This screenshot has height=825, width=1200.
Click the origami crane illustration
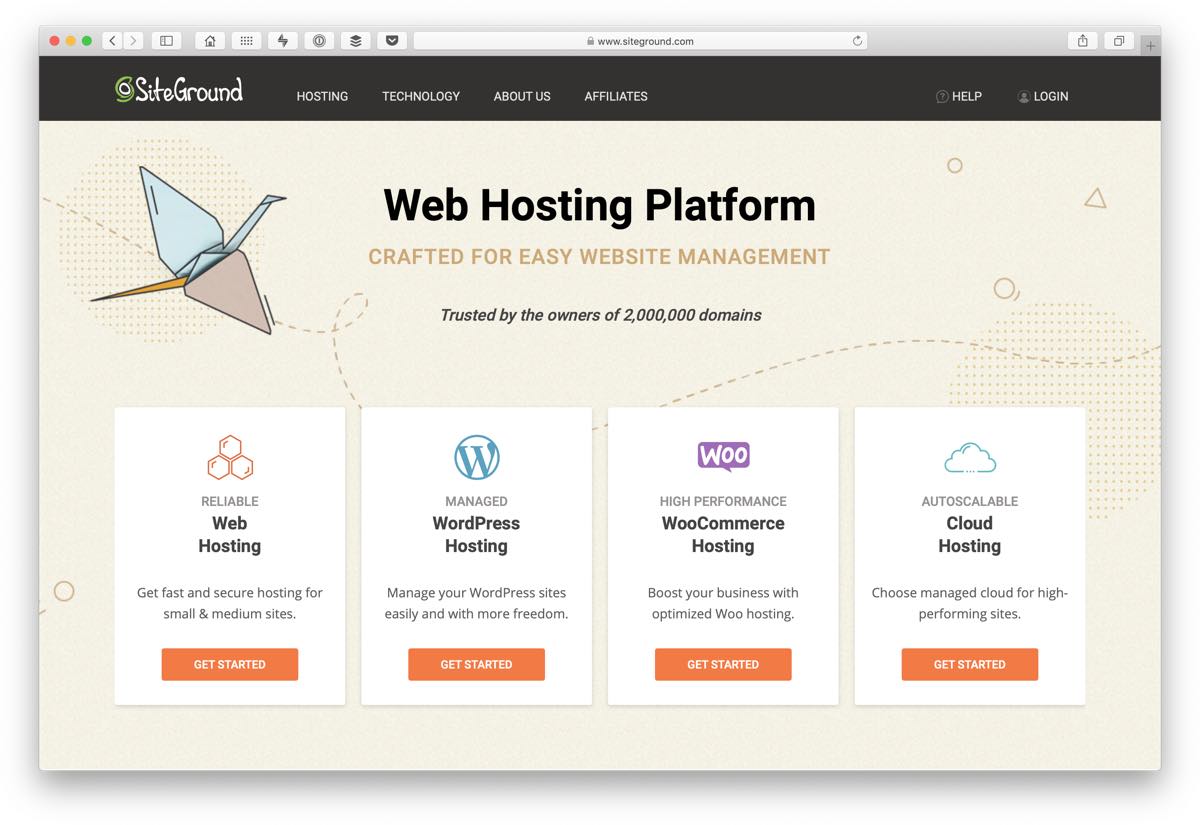tap(188, 250)
